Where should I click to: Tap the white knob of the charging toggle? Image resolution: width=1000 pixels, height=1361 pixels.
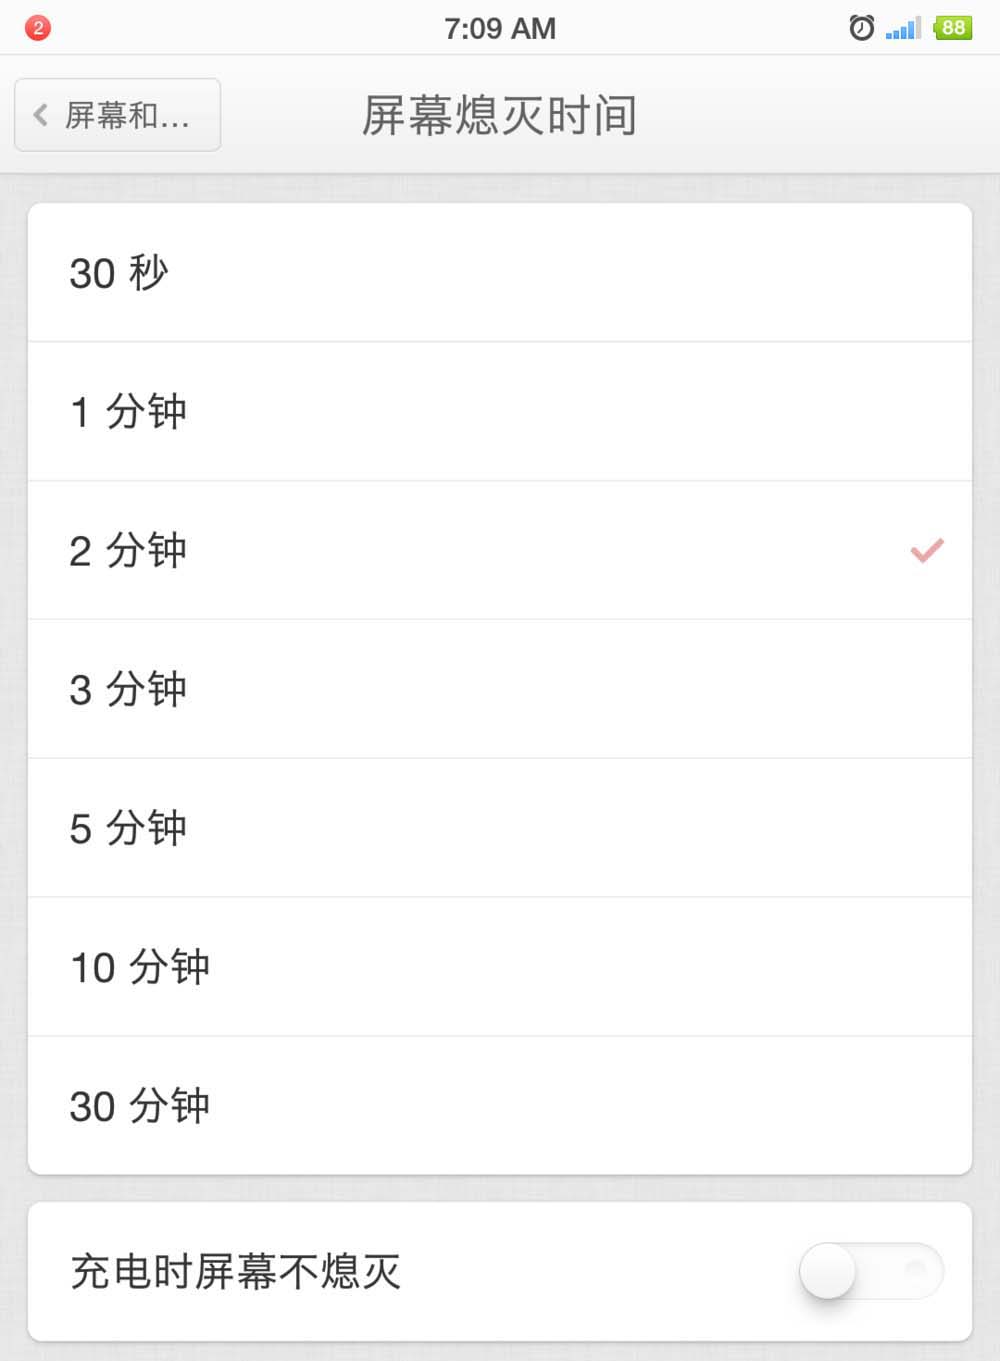coord(828,1271)
